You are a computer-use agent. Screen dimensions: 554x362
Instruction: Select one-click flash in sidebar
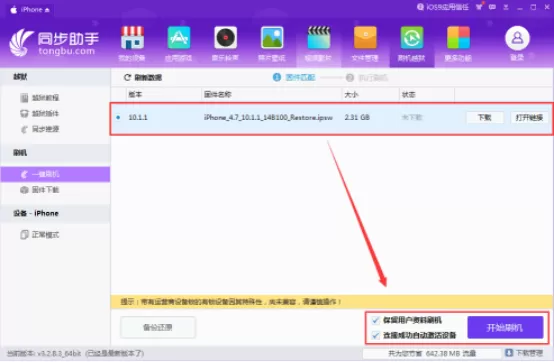click(55, 174)
